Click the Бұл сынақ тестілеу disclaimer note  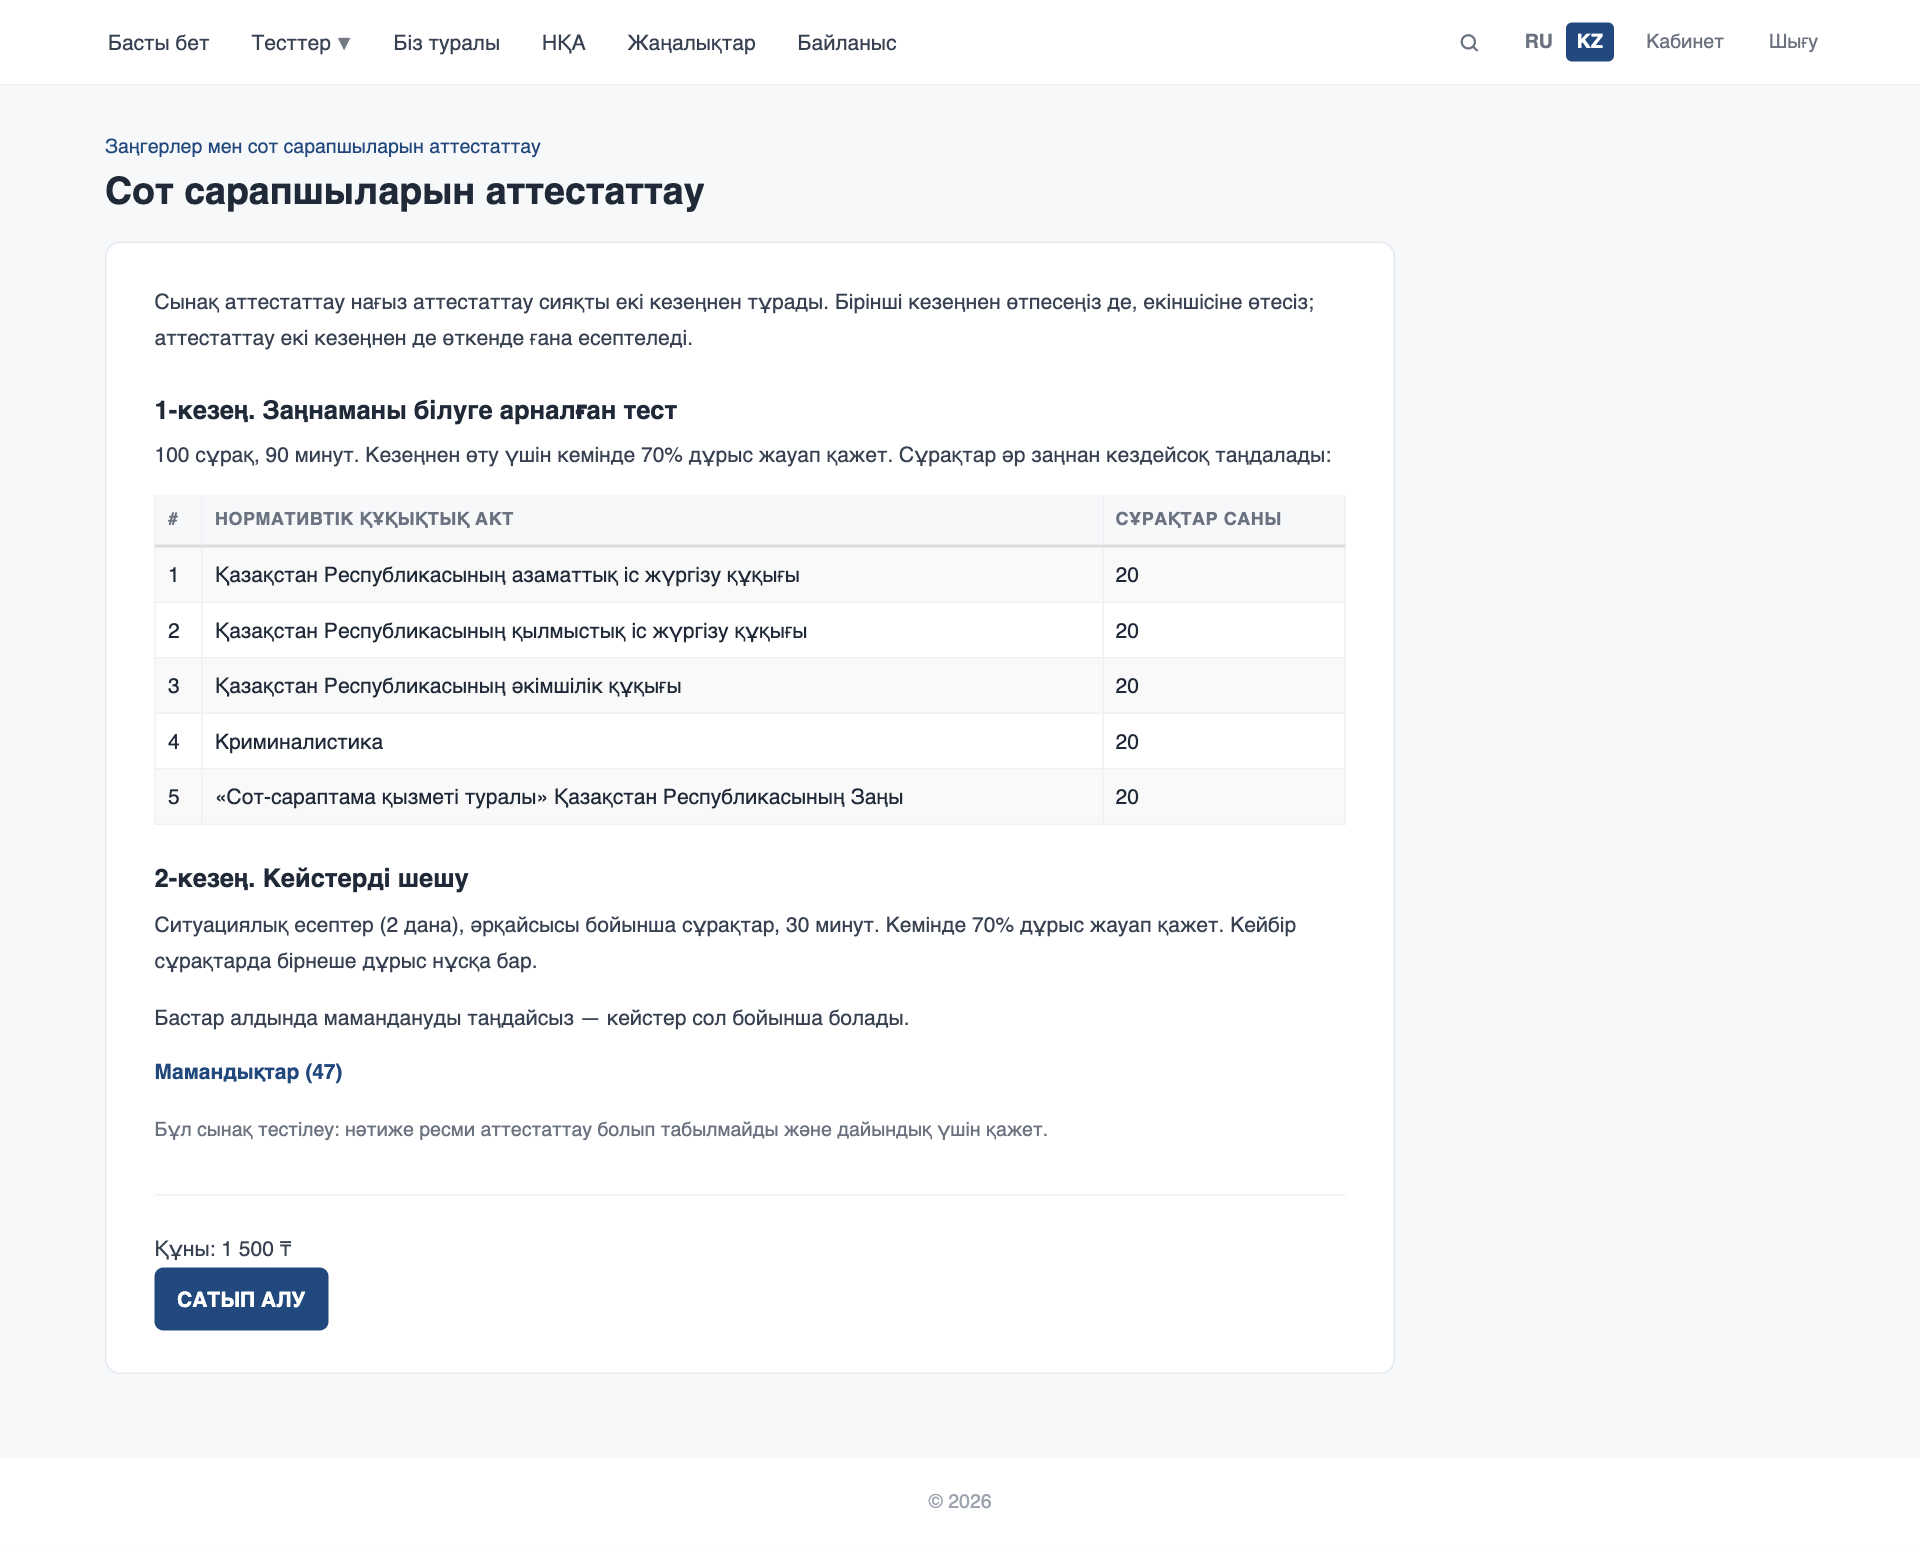pos(601,1130)
